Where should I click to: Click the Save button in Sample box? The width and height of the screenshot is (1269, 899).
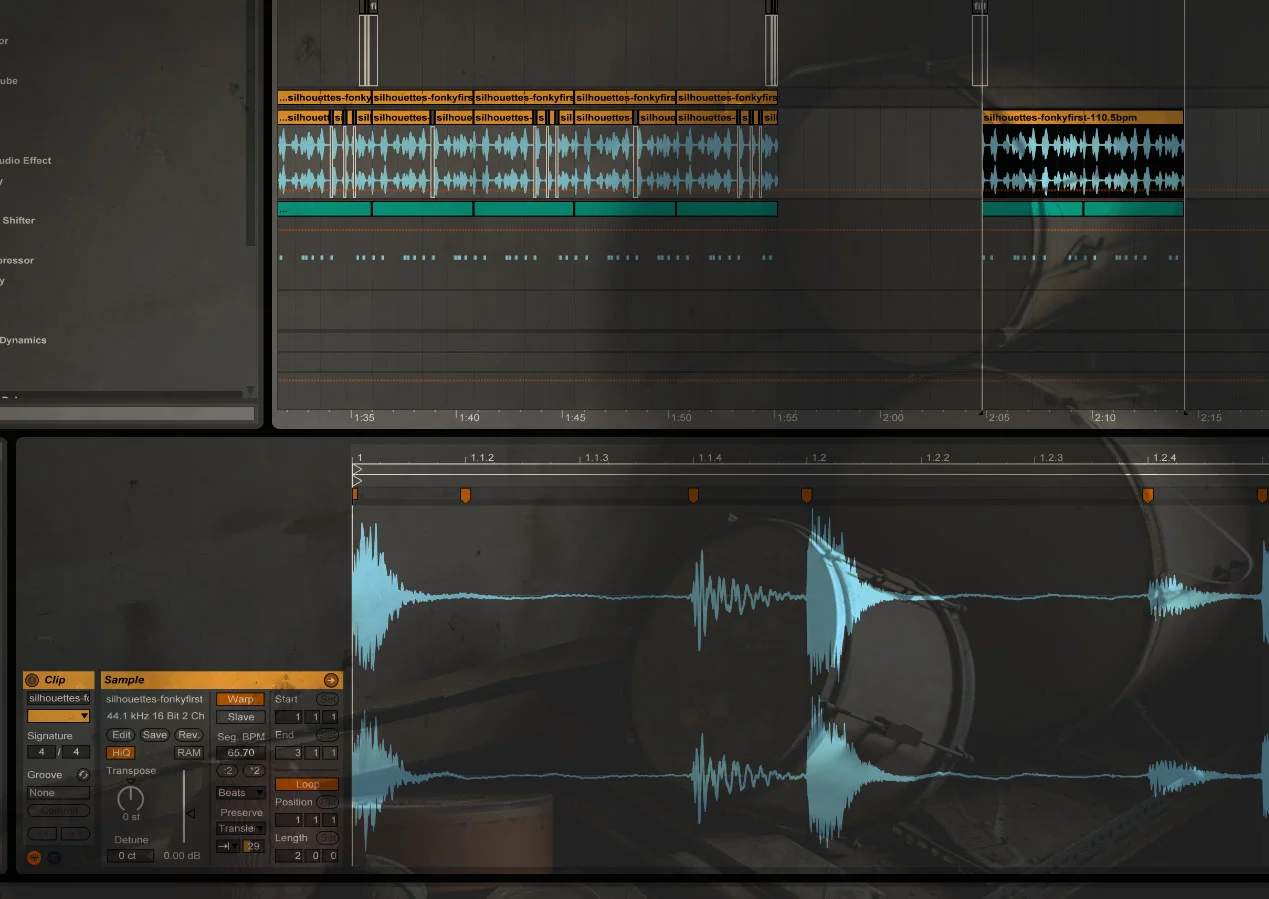click(155, 735)
